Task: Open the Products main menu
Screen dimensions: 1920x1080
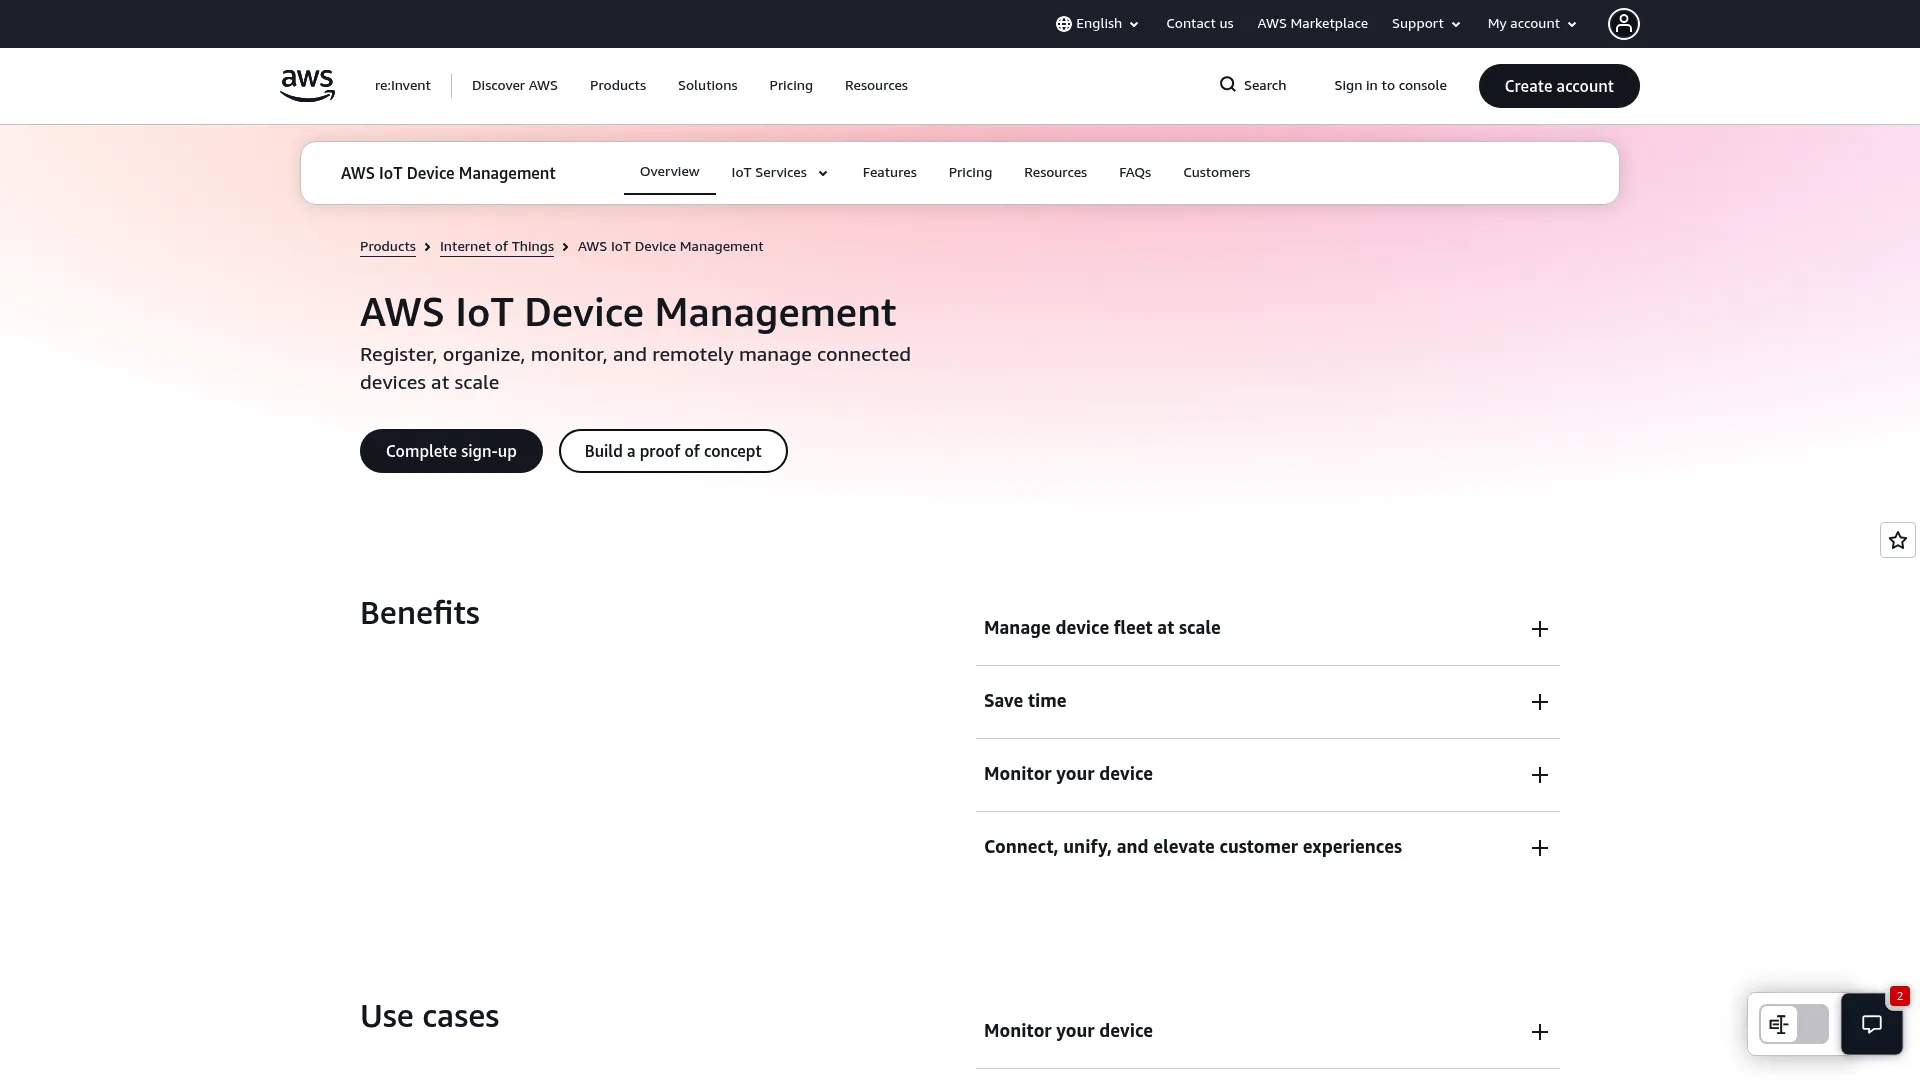Action: (618, 86)
